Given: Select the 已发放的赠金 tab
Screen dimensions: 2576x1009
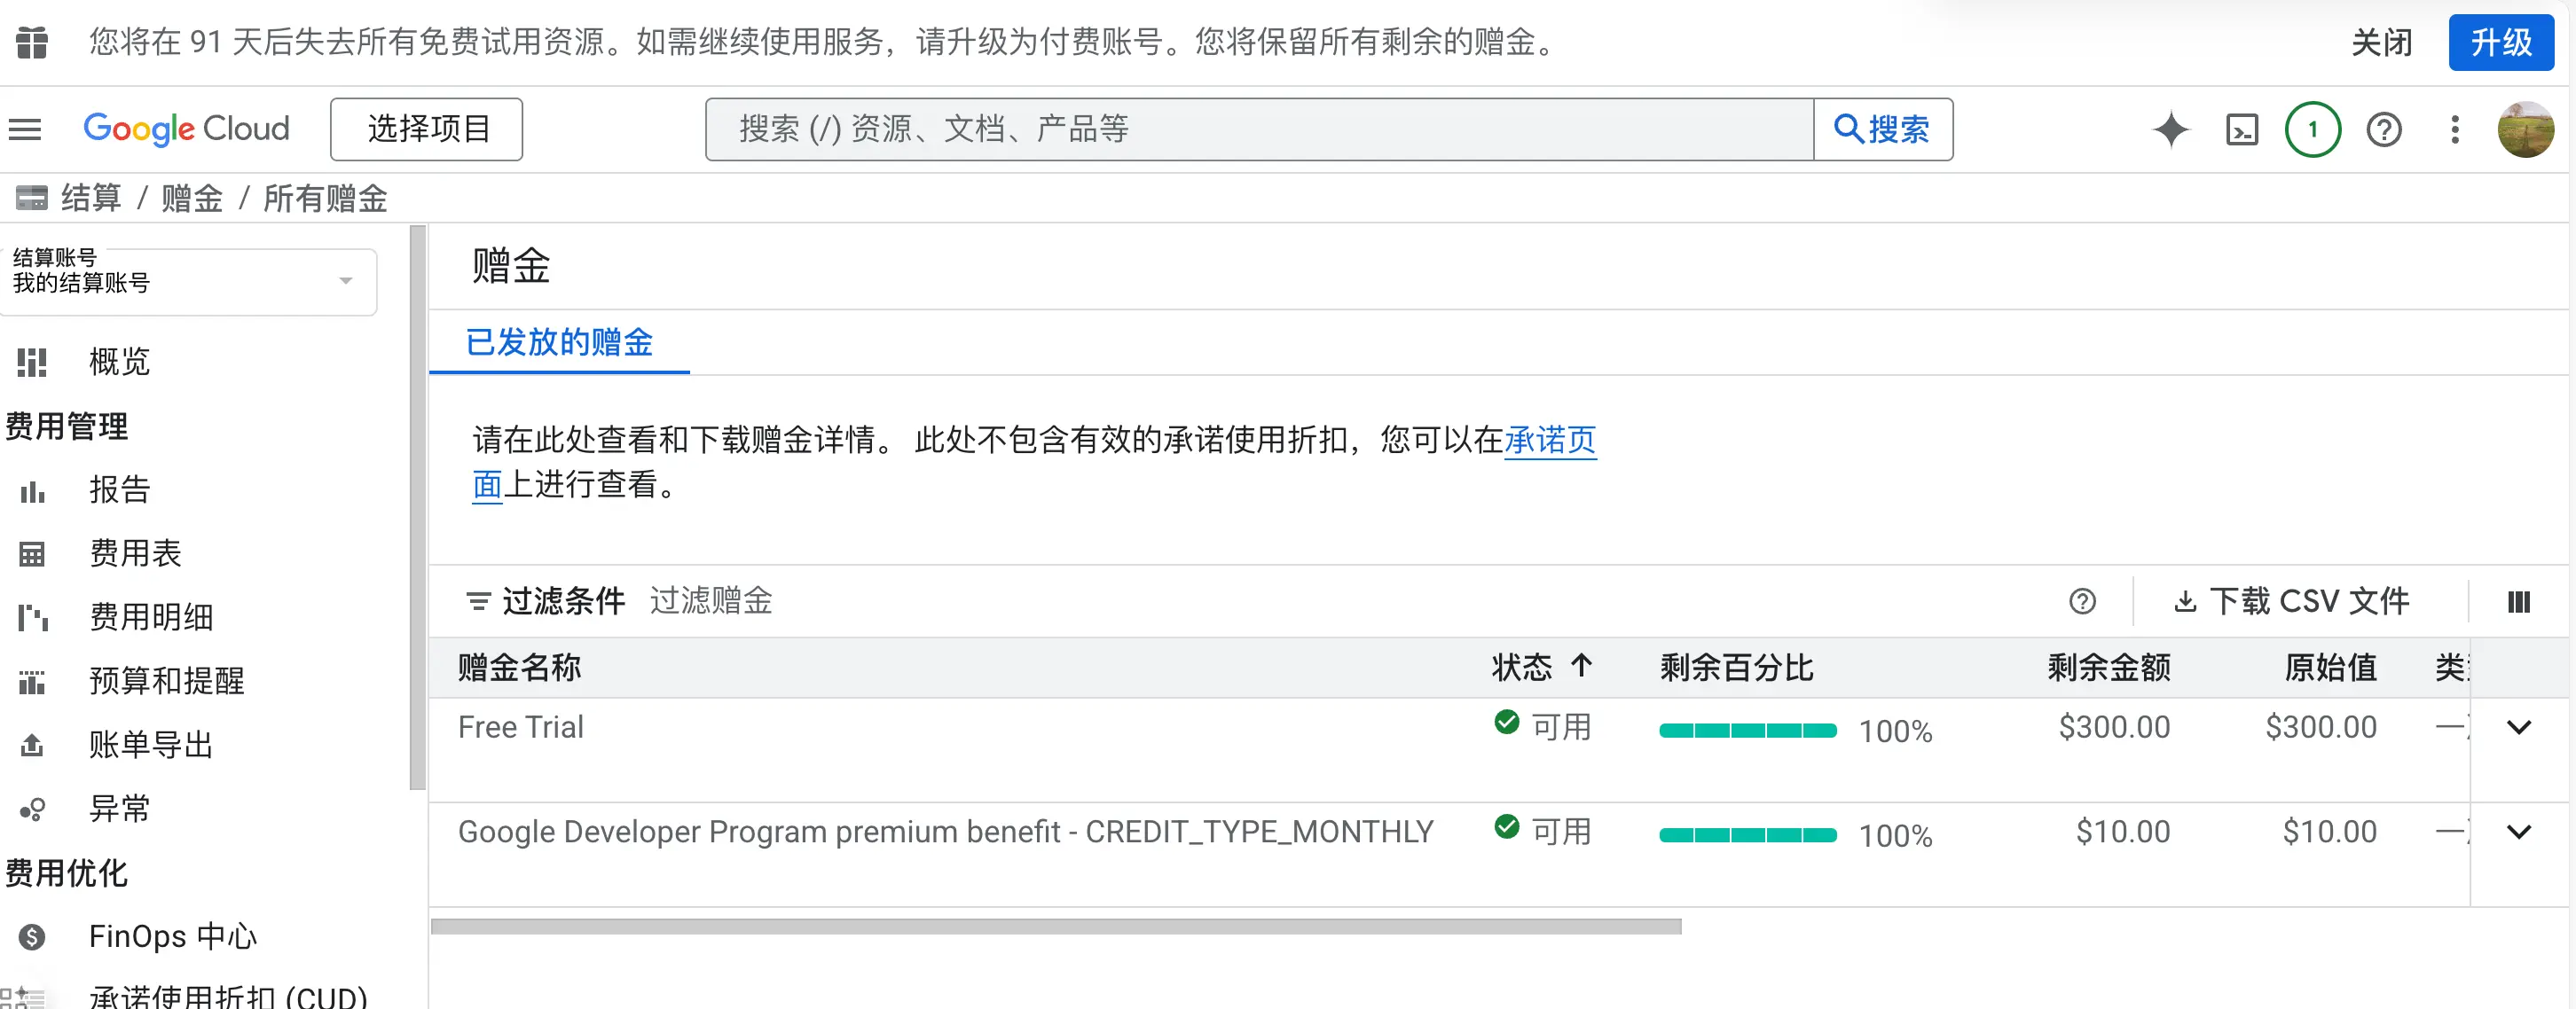Looking at the screenshot, I should click(x=559, y=343).
